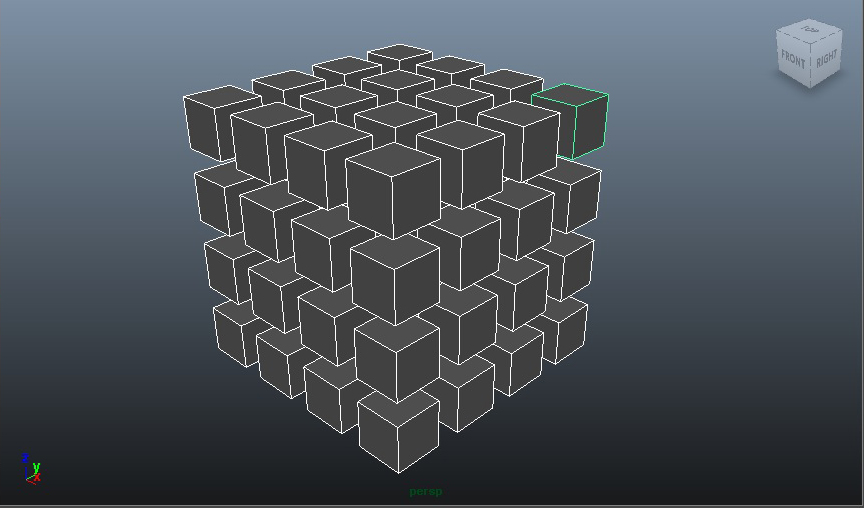864x508 pixels.
Task: Select the far-left top corner cube
Action: tap(222, 123)
